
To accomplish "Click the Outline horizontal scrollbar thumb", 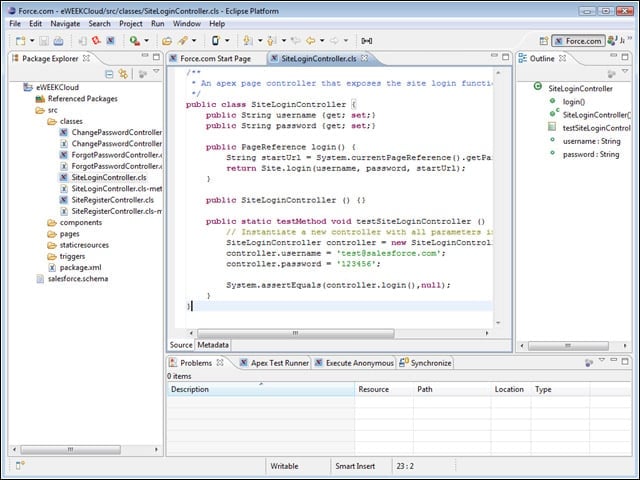I will click(568, 346).
